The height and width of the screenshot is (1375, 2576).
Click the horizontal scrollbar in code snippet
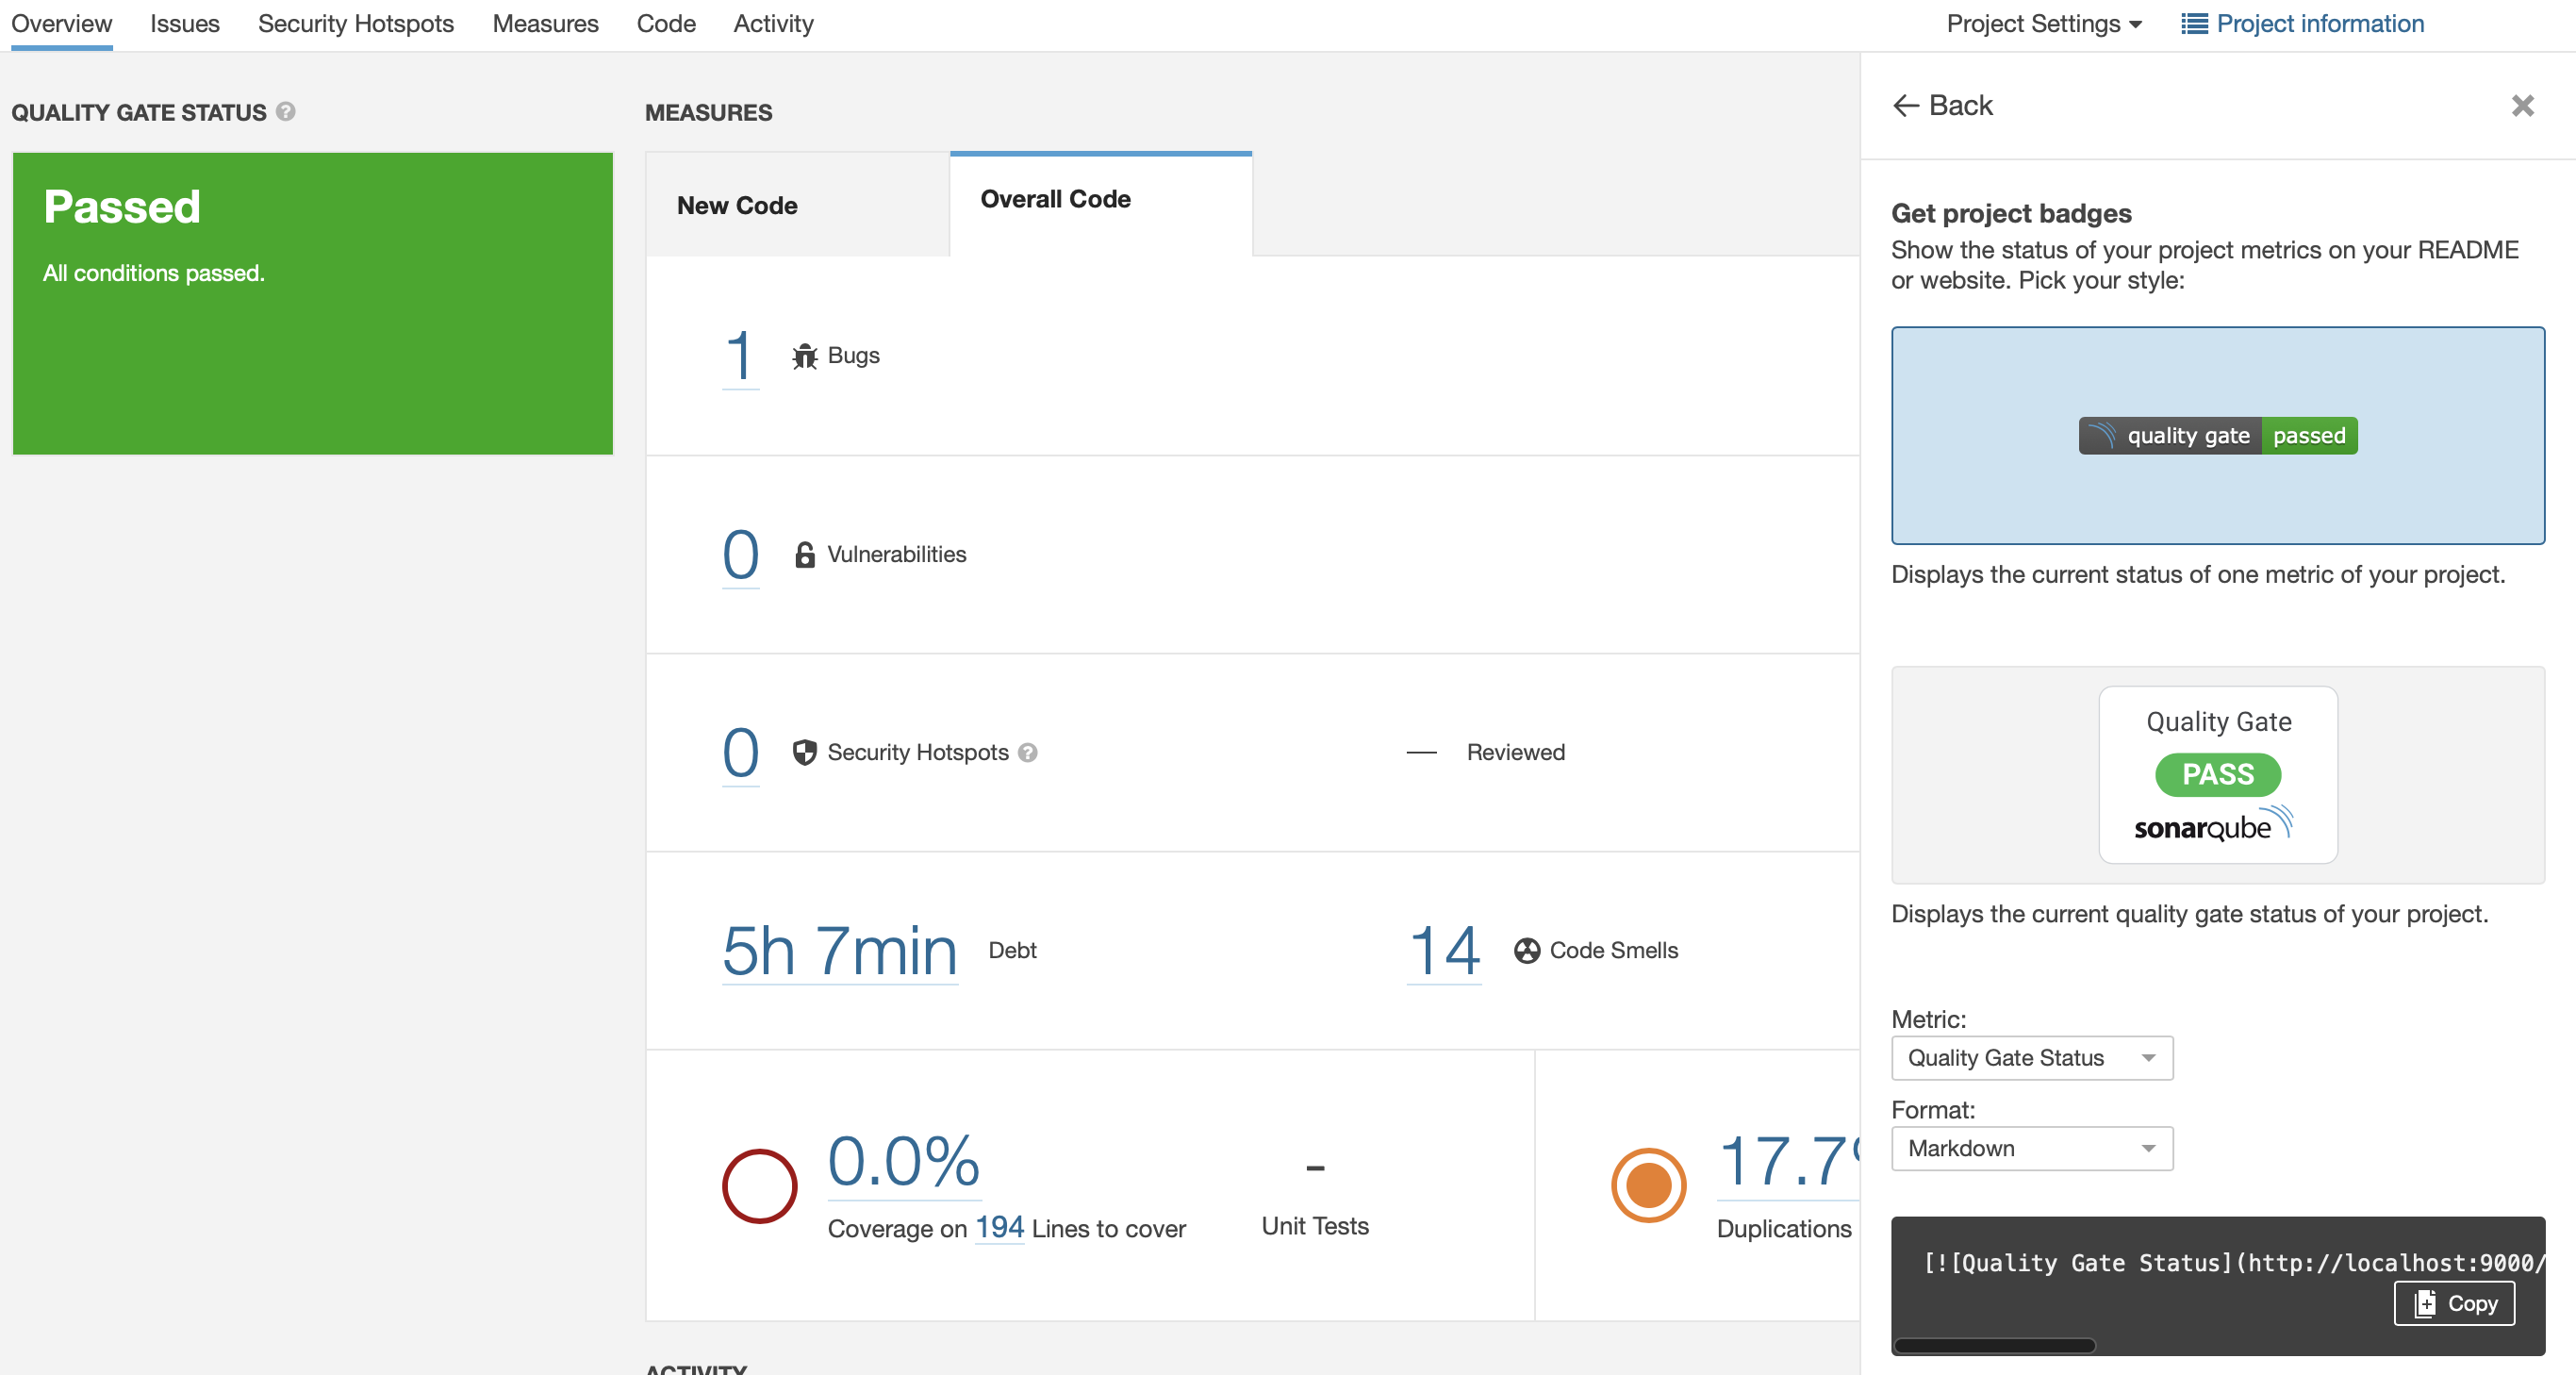coord(1994,1345)
